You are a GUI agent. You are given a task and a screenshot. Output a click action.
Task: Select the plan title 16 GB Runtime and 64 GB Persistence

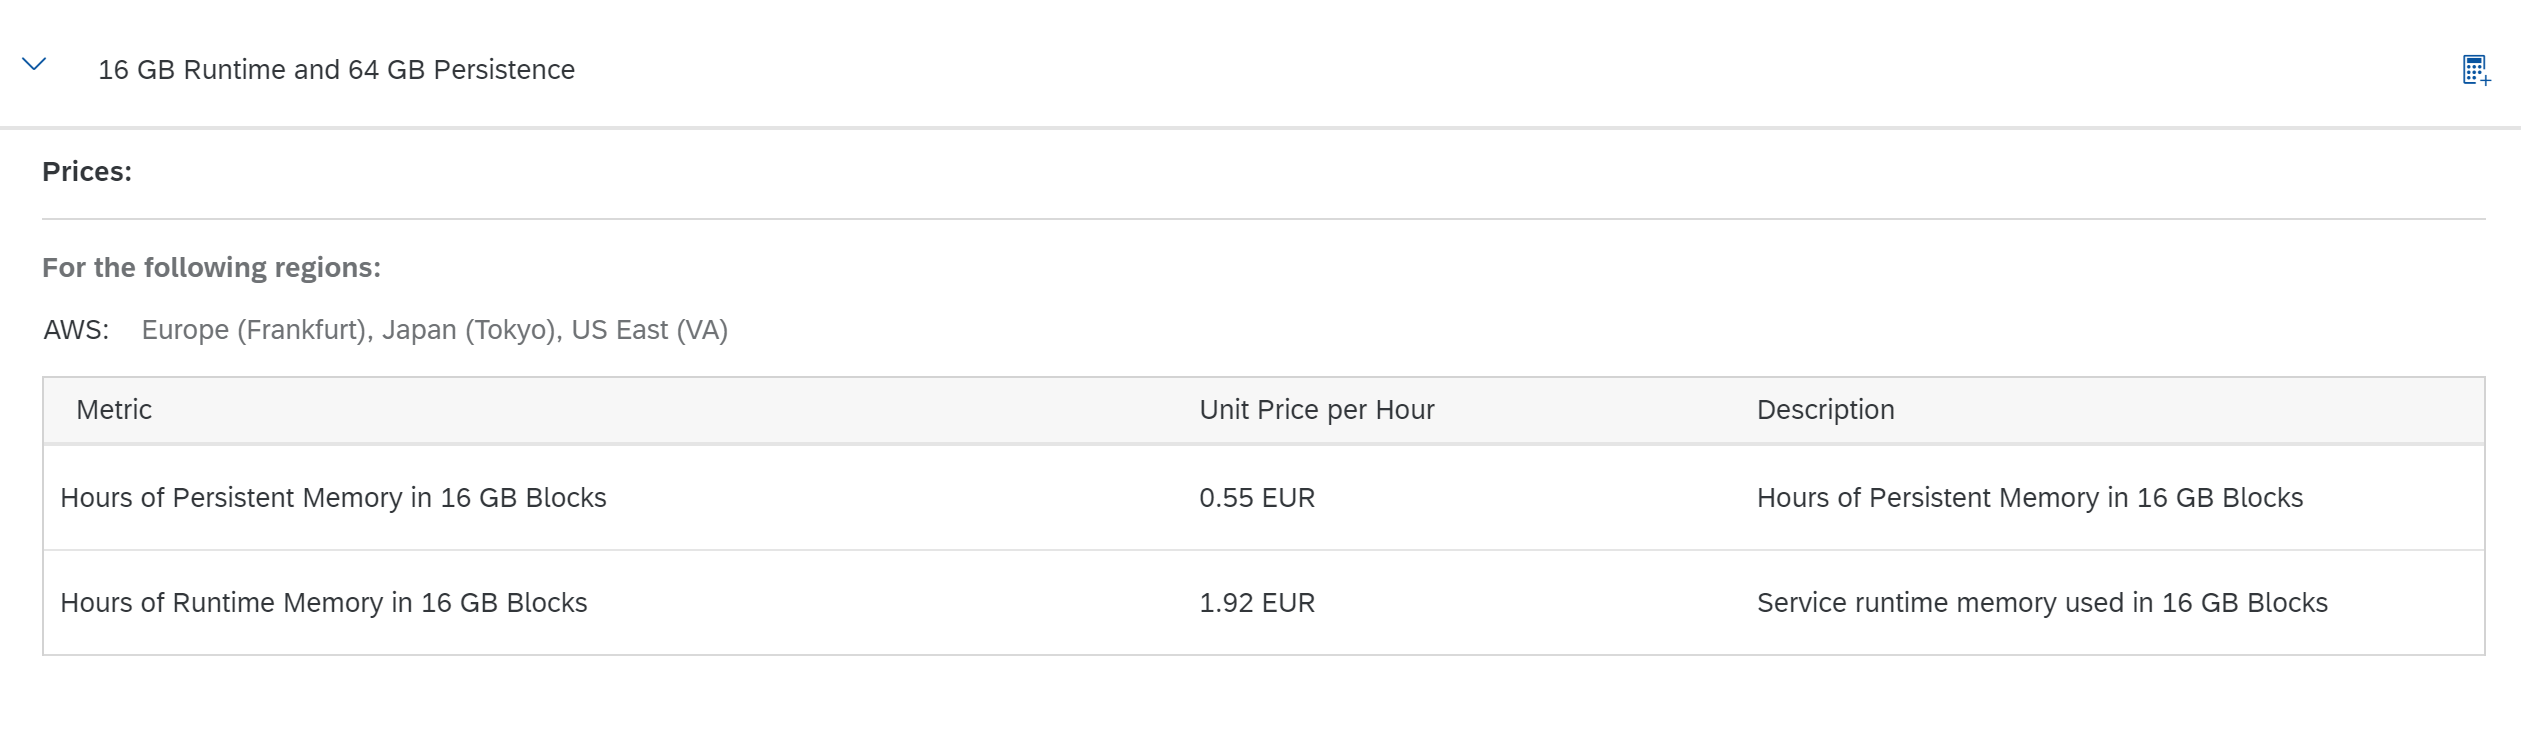point(336,70)
